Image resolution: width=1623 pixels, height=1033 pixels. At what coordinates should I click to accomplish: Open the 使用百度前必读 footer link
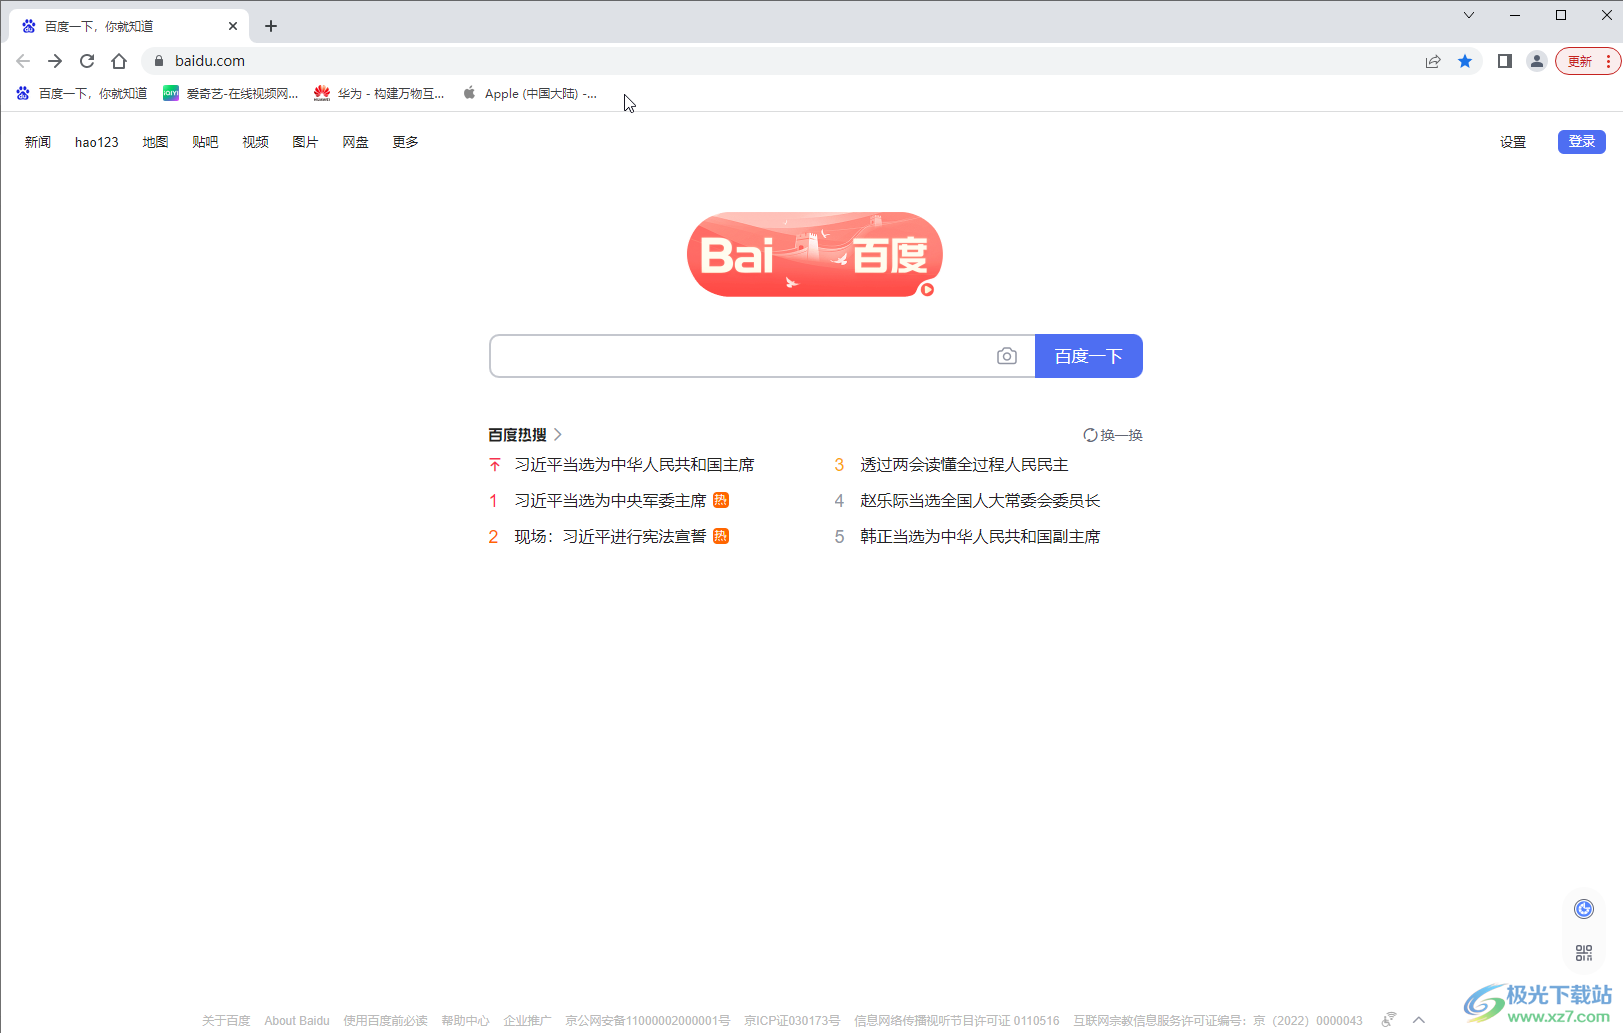(x=385, y=1021)
